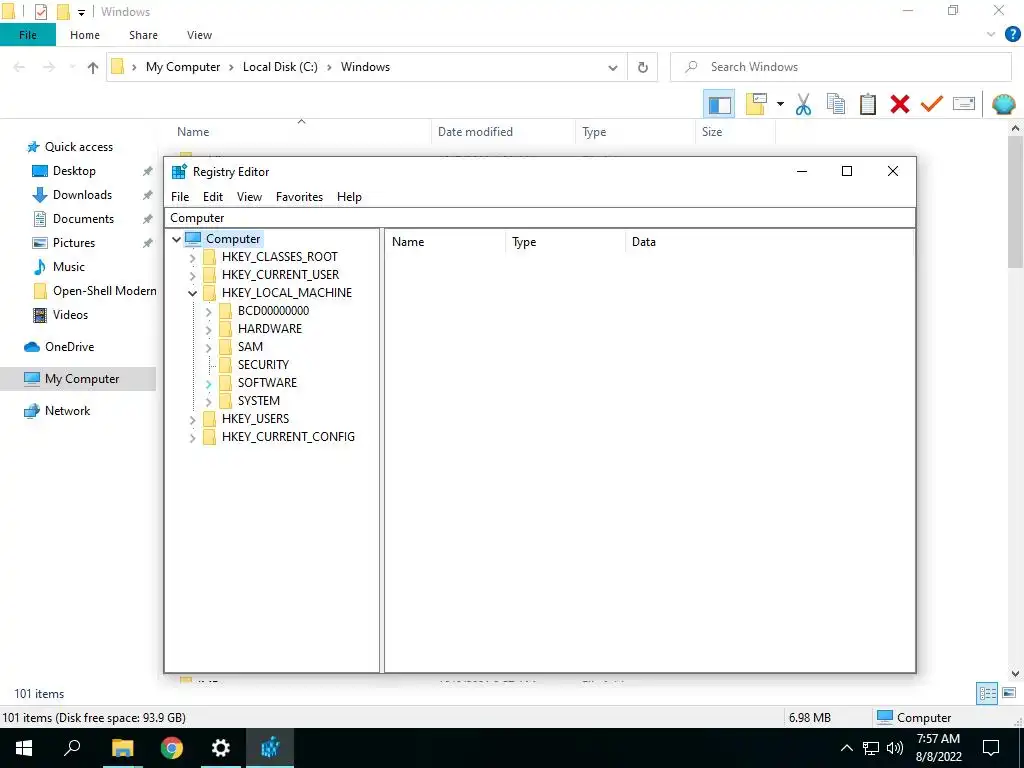The image size is (1024, 768).
Task: Select the SOFTWARE registry key
Action: [x=267, y=383]
